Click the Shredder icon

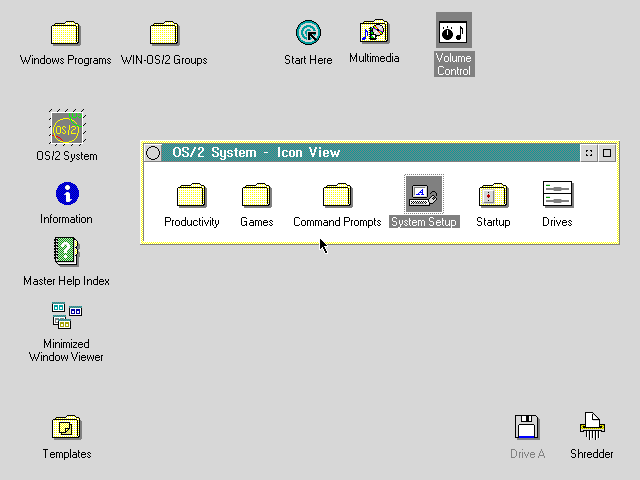[x=592, y=426]
